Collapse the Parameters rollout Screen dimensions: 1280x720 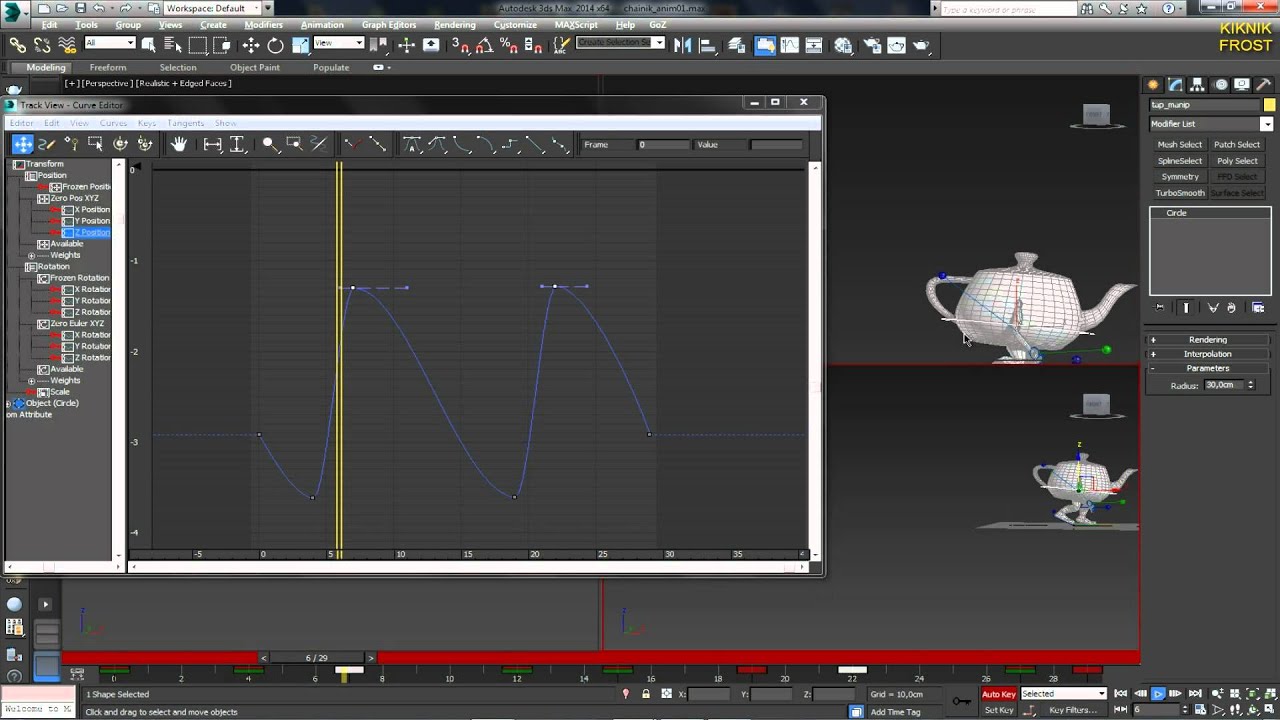click(1208, 368)
